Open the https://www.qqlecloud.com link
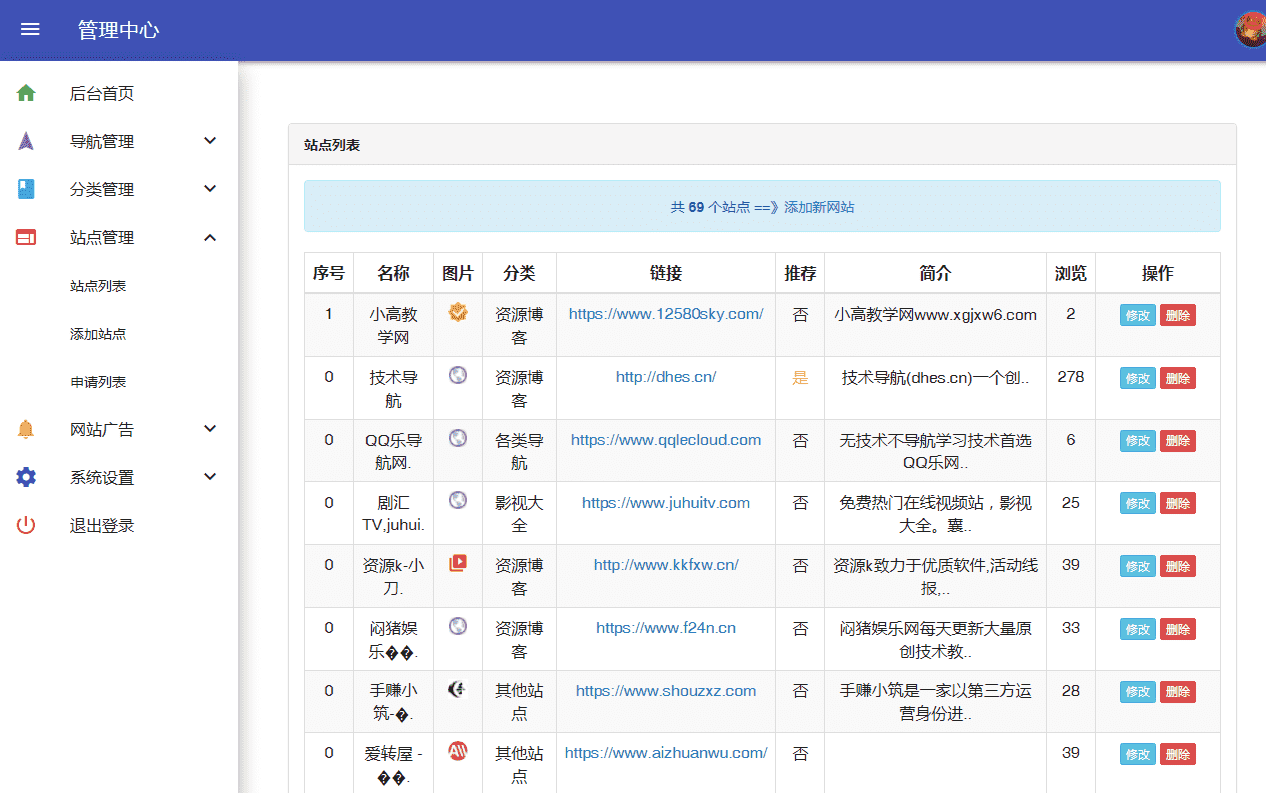Viewport: 1266px width, 793px height. click(666, 439)
